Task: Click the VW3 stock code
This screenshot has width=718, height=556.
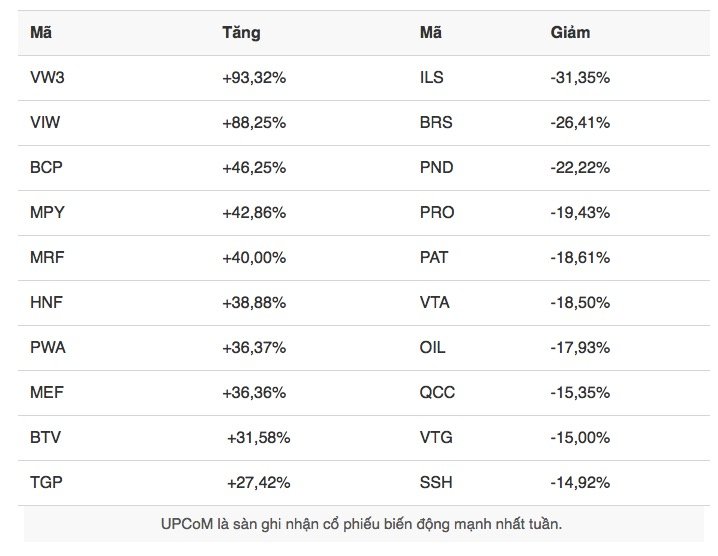Action: (47, 77)
